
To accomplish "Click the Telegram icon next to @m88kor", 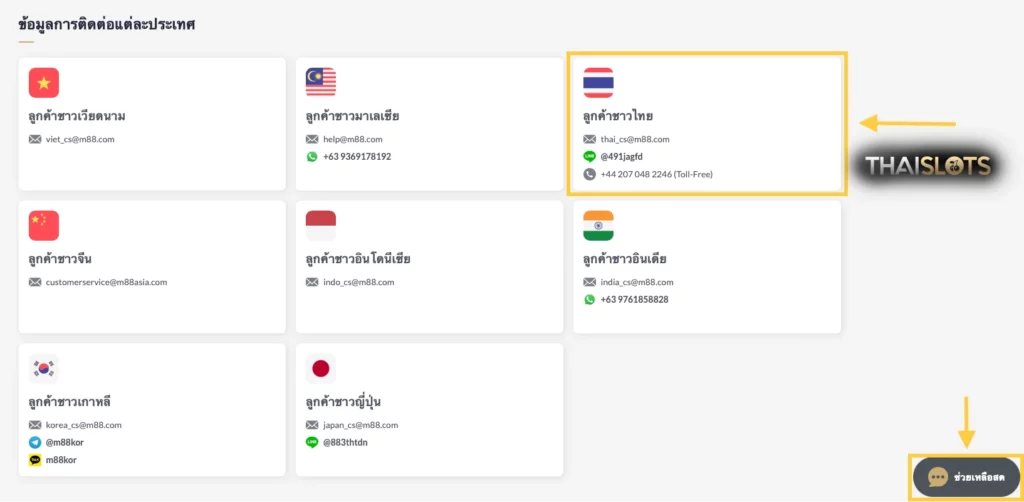I will [x=35, y=443].
